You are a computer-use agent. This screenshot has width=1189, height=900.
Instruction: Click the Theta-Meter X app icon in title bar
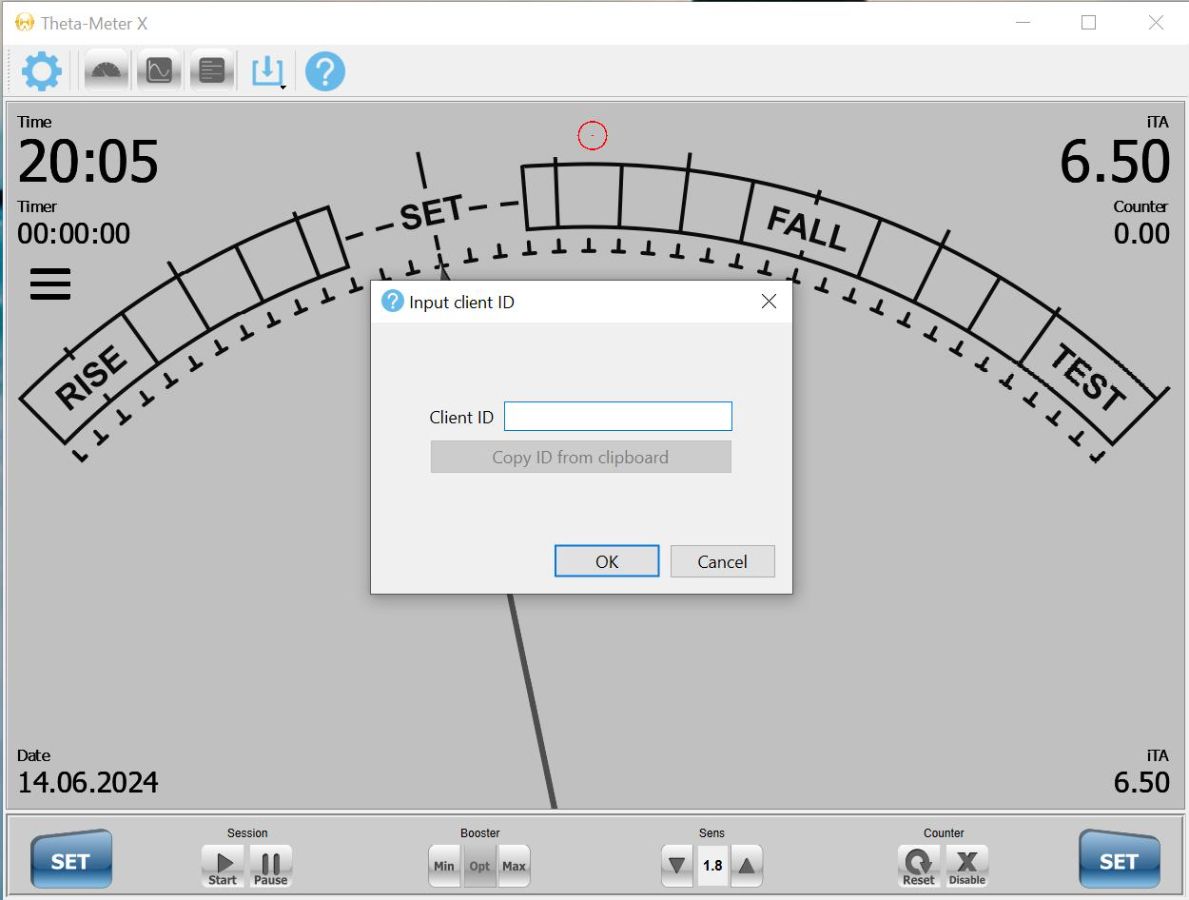tap(24, 23)
